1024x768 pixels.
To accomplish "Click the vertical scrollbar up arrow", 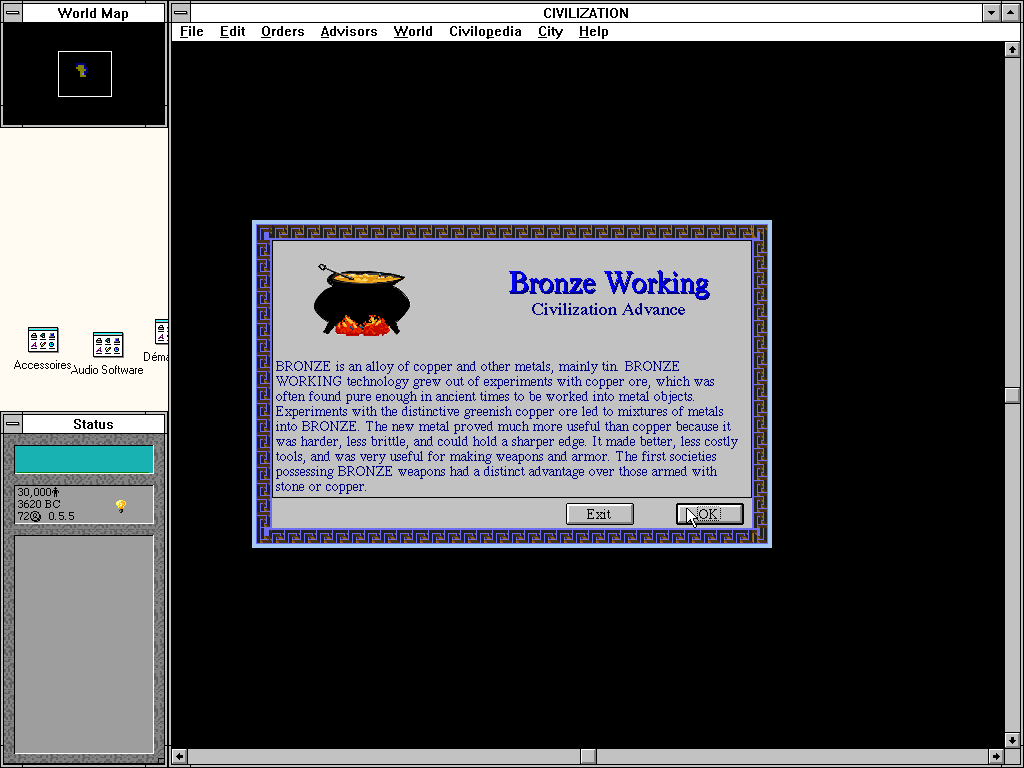I will 1012,49.
